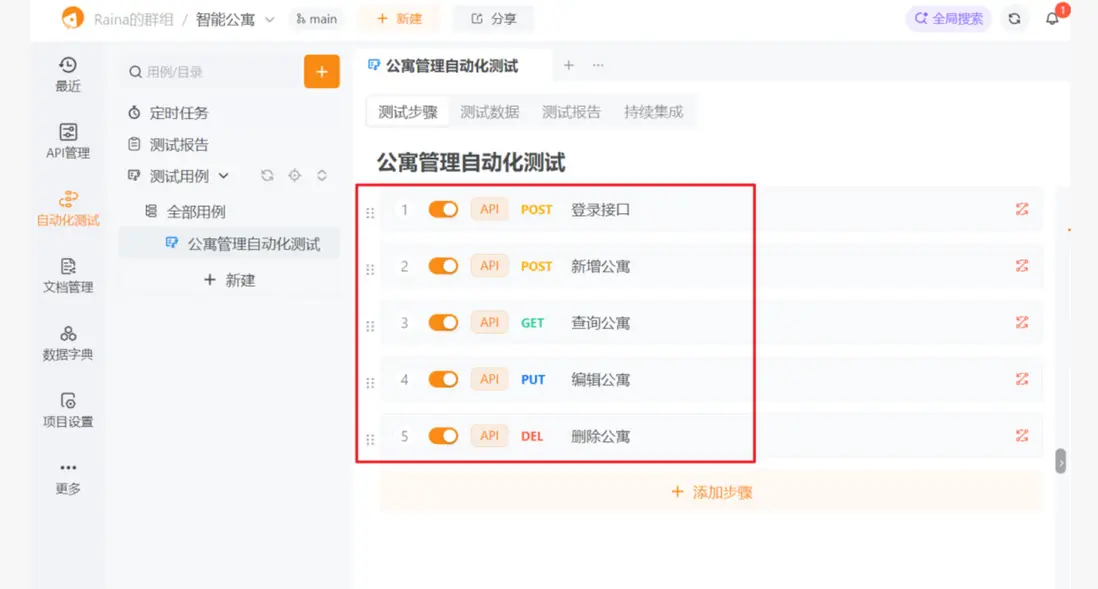The image size is (1098, 589).
Task: Open 测试报告 in the left panel
Action: [x=179, y=145]
